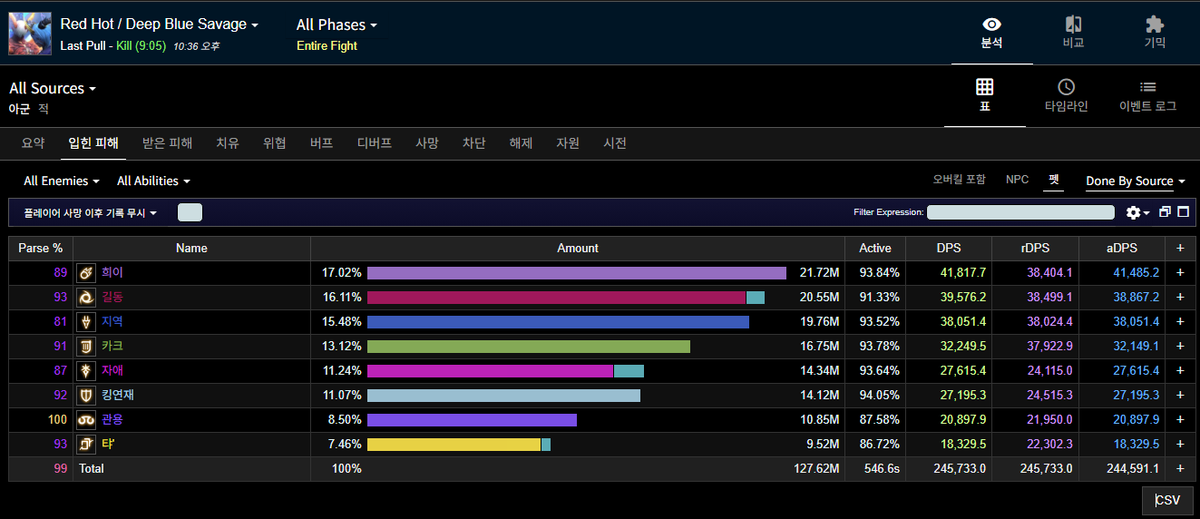This screenshot has height=519, width=1200.
Task: Open the 치유 healing tab
Action: click(227, 143)
